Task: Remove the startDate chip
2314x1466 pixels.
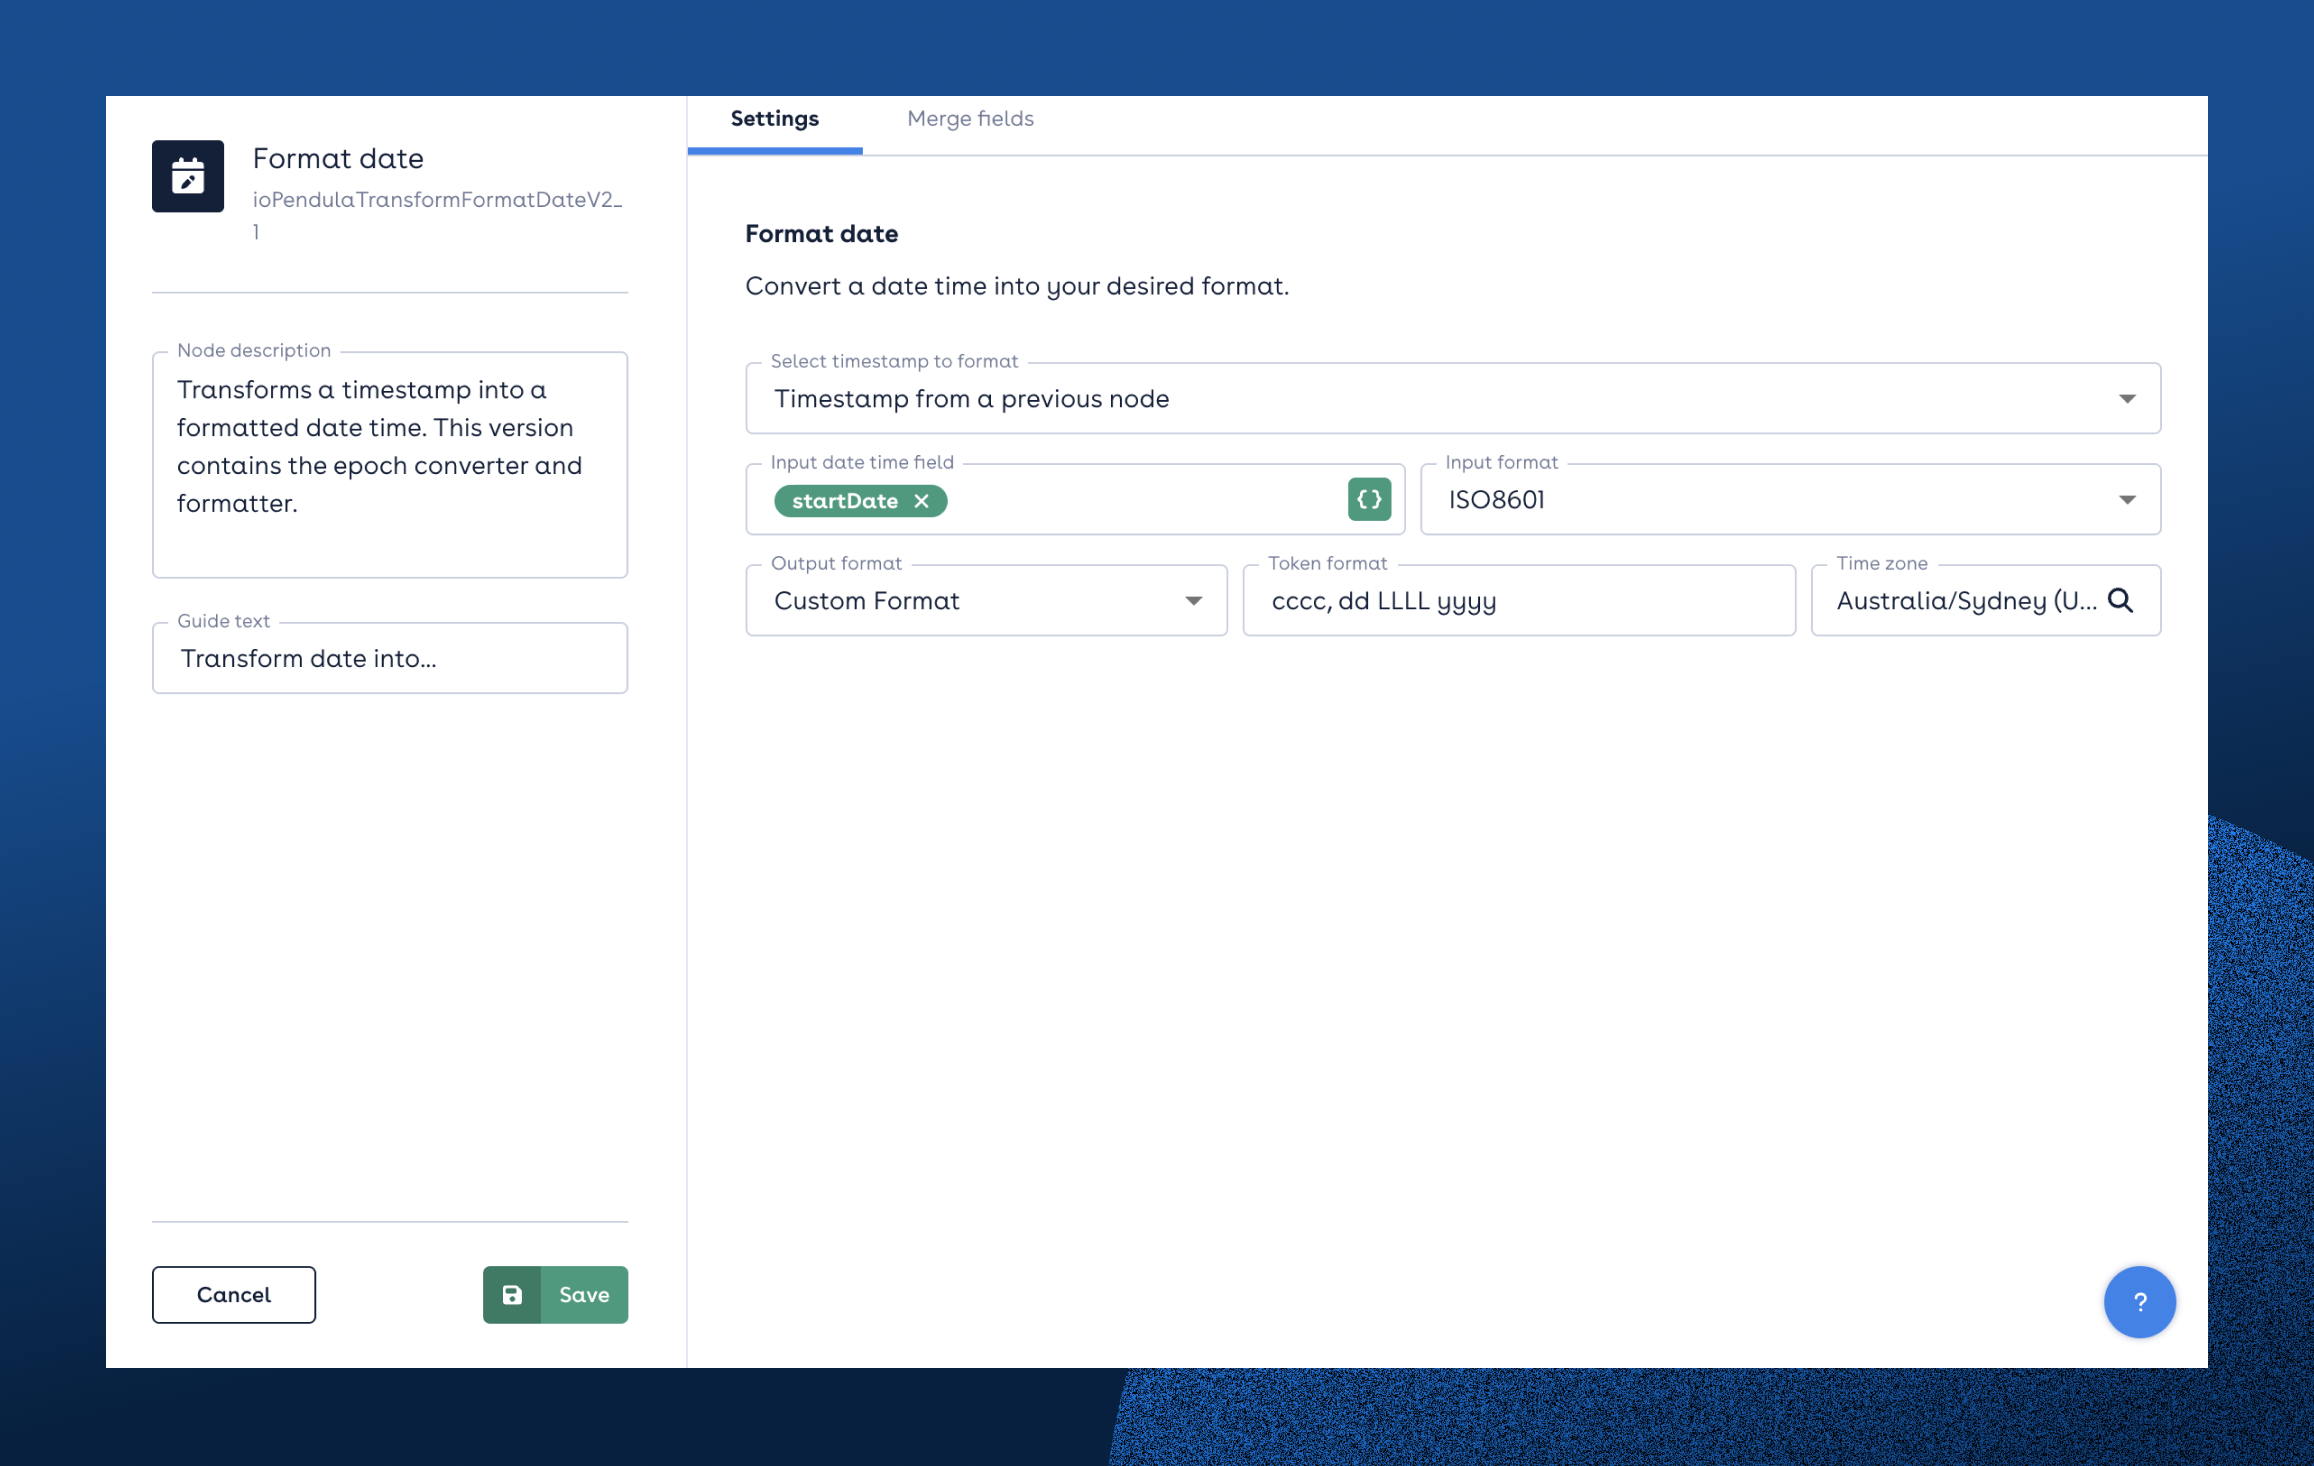Action: click(x=922, y=501)
